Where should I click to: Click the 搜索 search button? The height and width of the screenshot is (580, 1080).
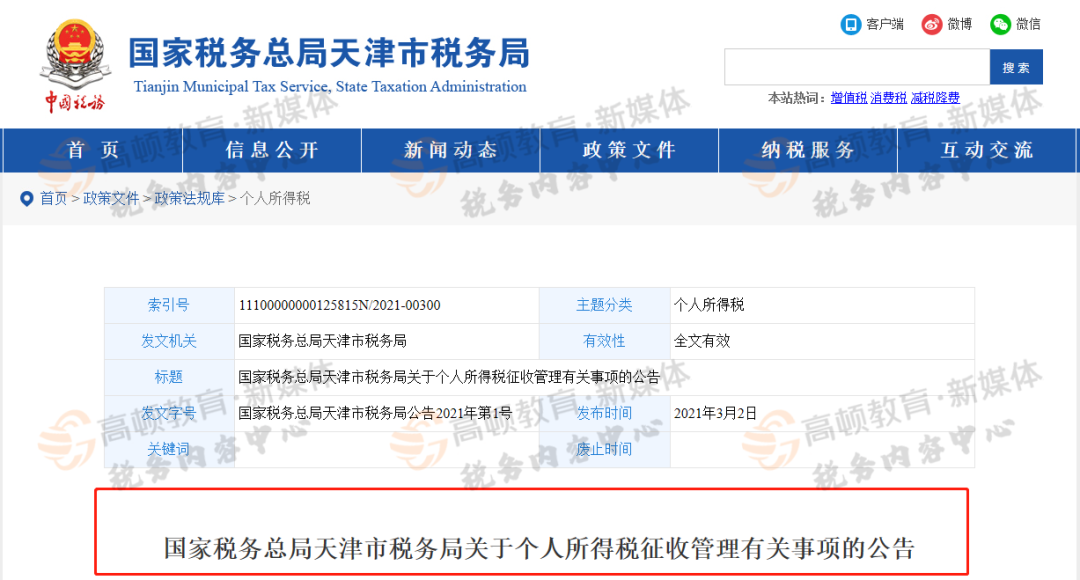click(1016, 66)
